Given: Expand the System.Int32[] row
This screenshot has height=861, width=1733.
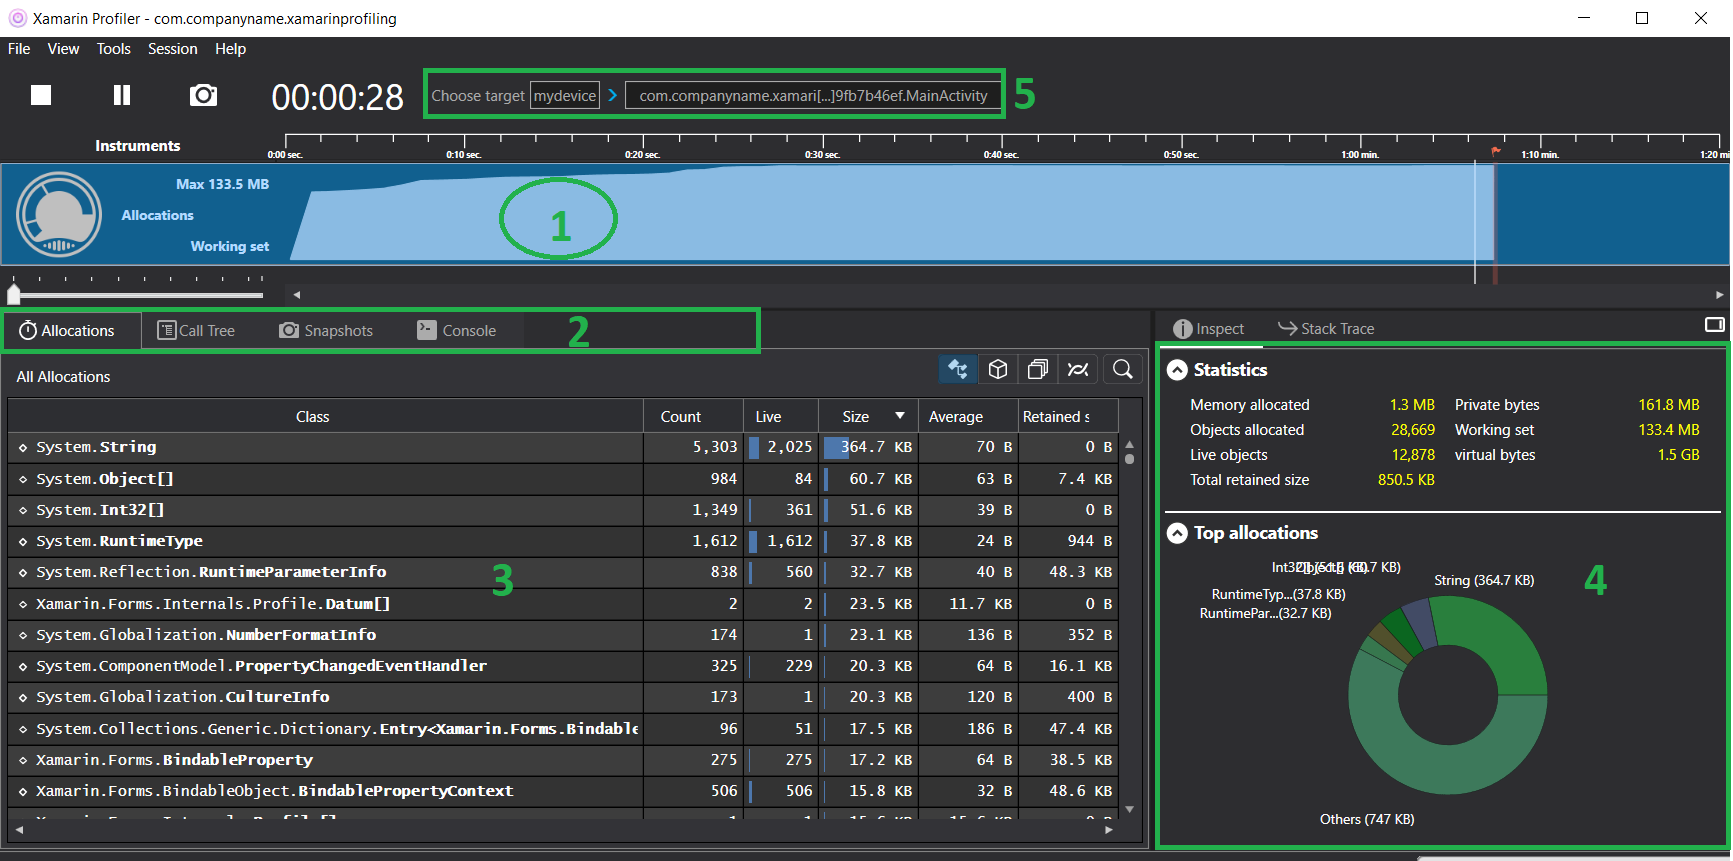Looking at the screenshot, I should tap(23, 510).
